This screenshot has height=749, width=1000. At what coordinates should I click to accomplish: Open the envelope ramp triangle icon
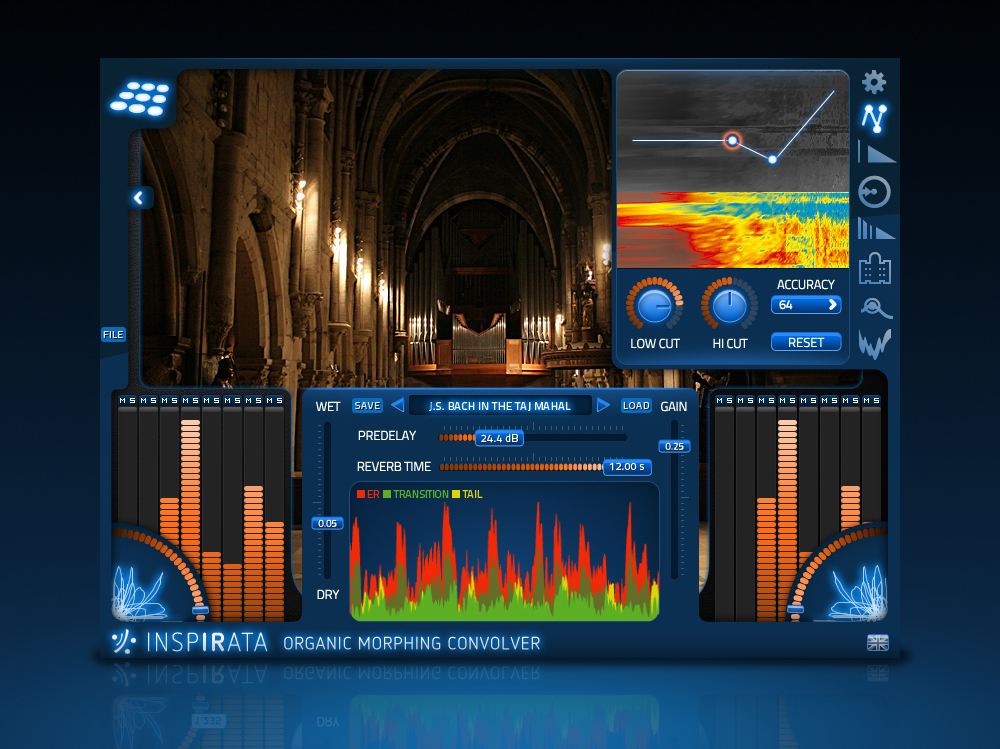[877, 153]
